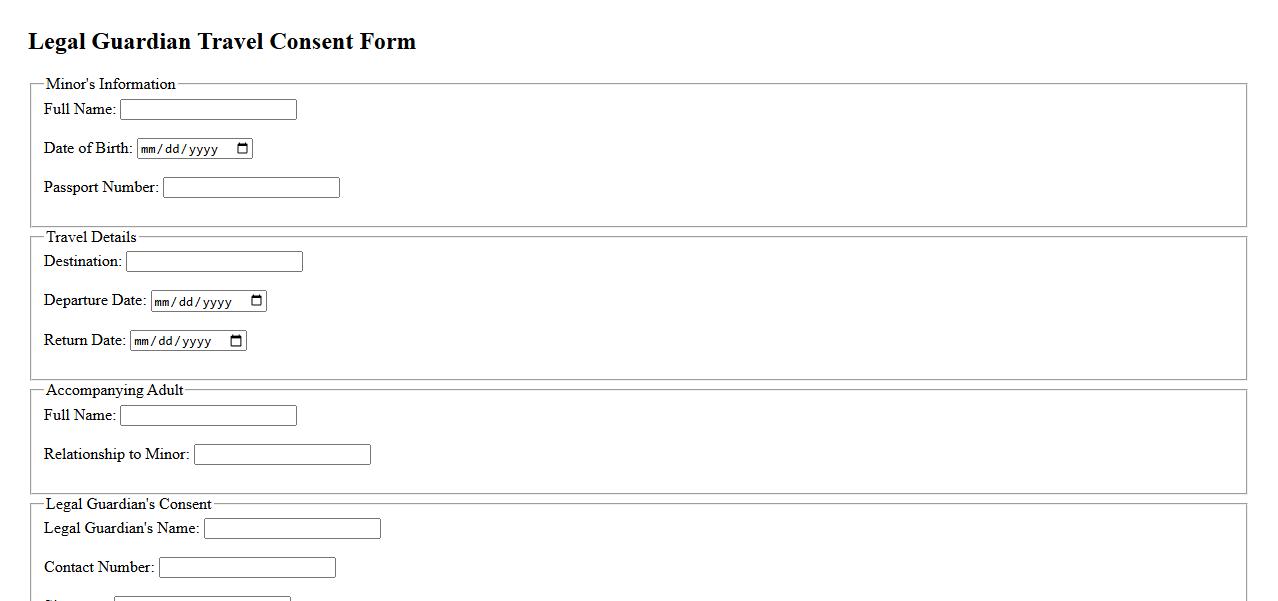Select the Destination input box
The width and height of the screenshot is (1278, 601).
214,262
